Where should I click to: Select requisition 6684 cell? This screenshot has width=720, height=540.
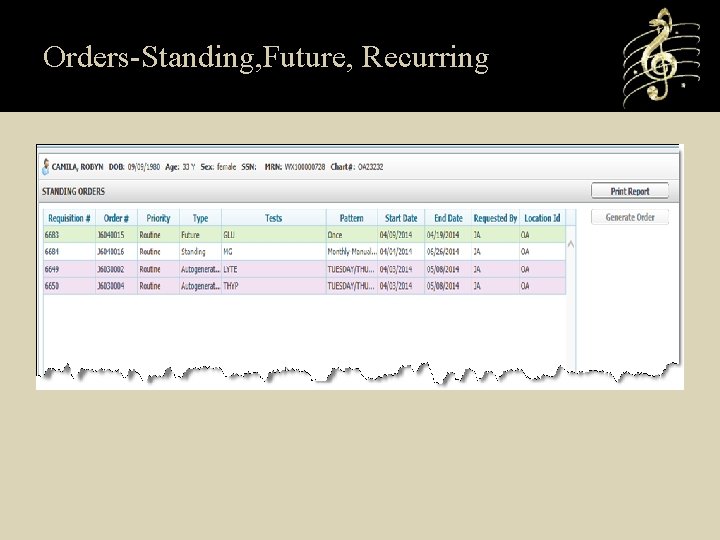coord(69,252)
